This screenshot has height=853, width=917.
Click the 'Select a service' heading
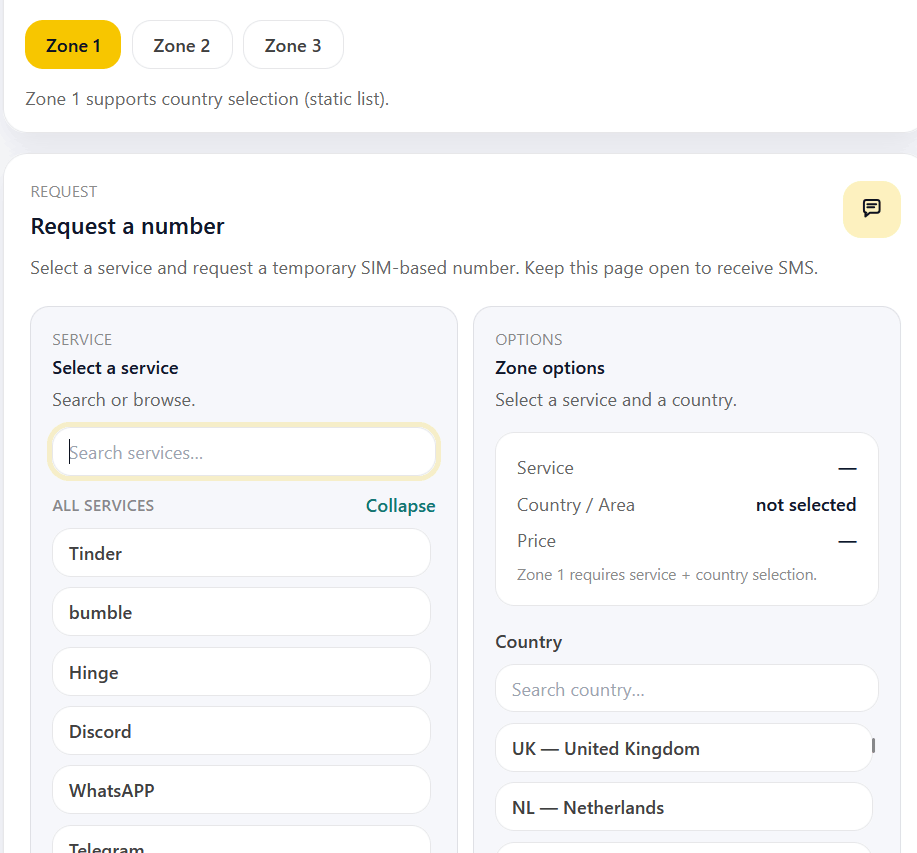[115, 368]
